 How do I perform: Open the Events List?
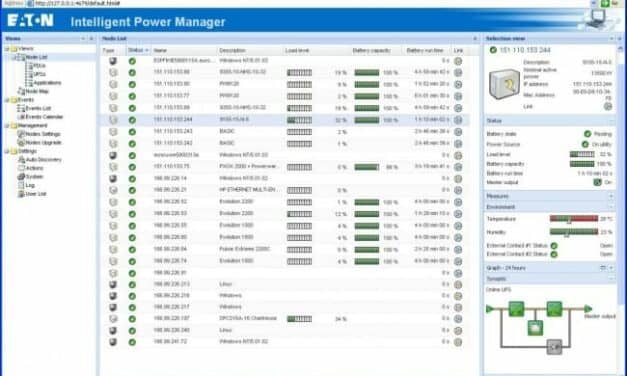(38, 108)
